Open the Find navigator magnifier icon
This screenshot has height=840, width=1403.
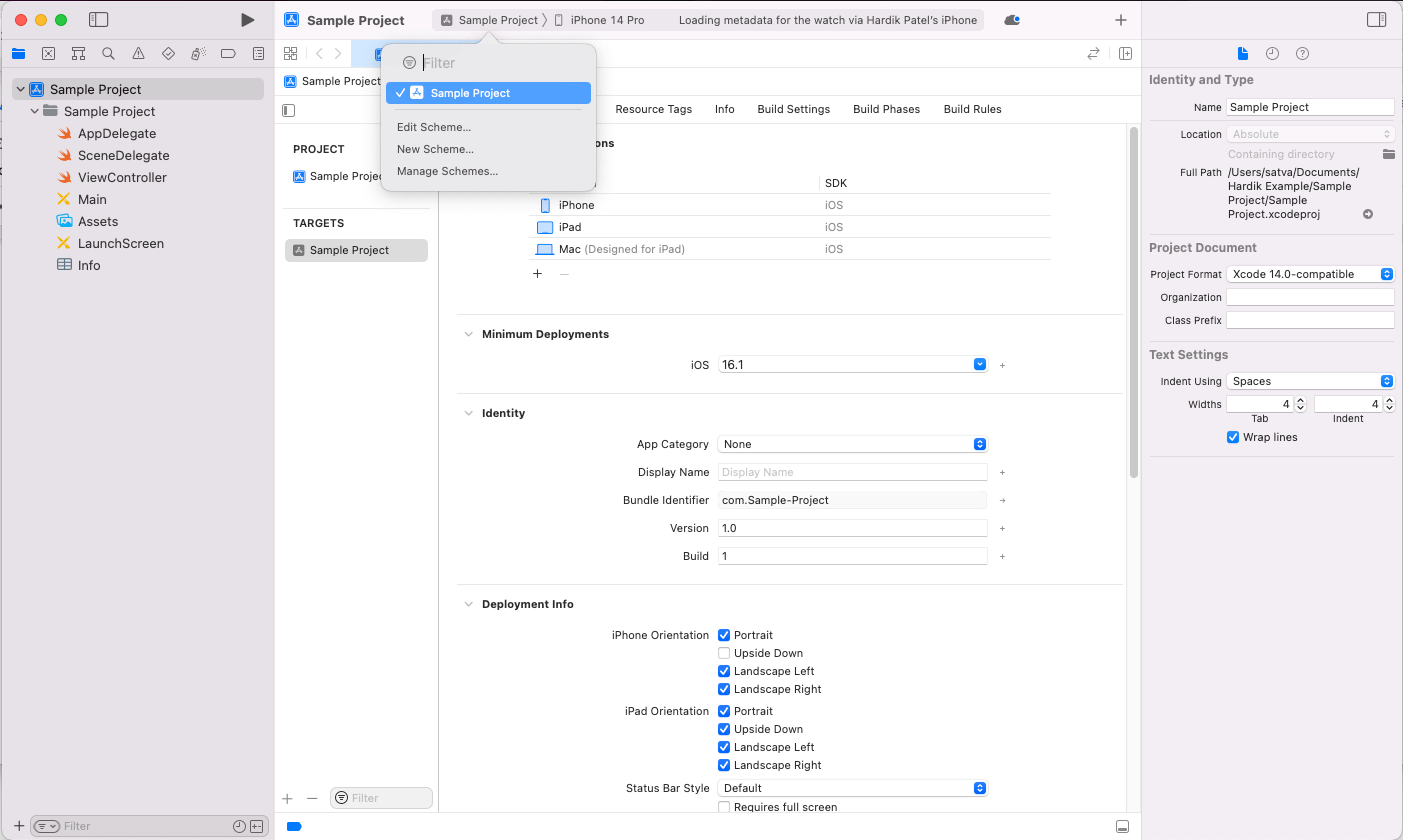coord(108,54)
